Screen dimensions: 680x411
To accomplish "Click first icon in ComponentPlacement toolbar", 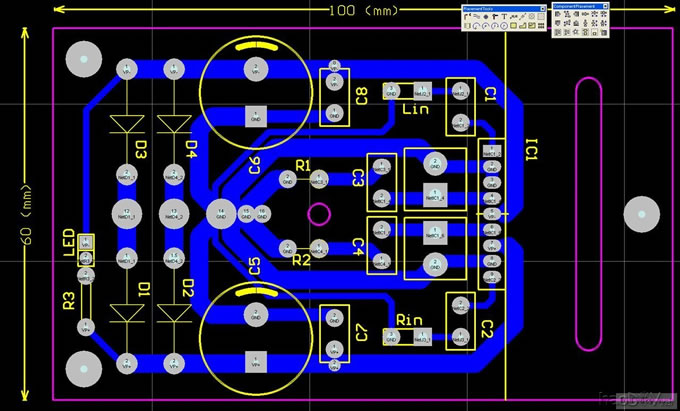I will point(558,14).
